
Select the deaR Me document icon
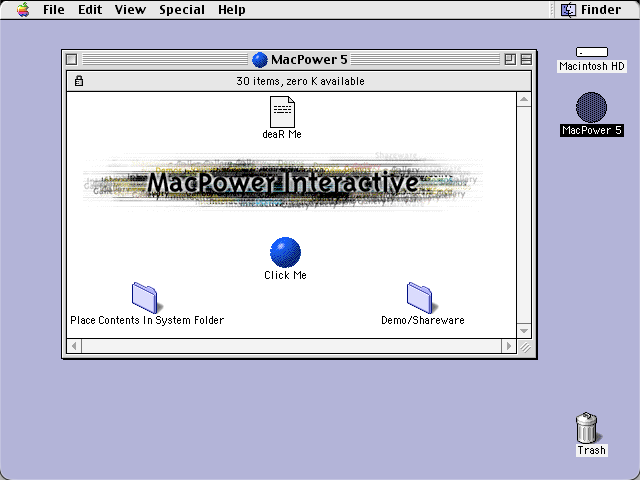click(x=282, y=112)
